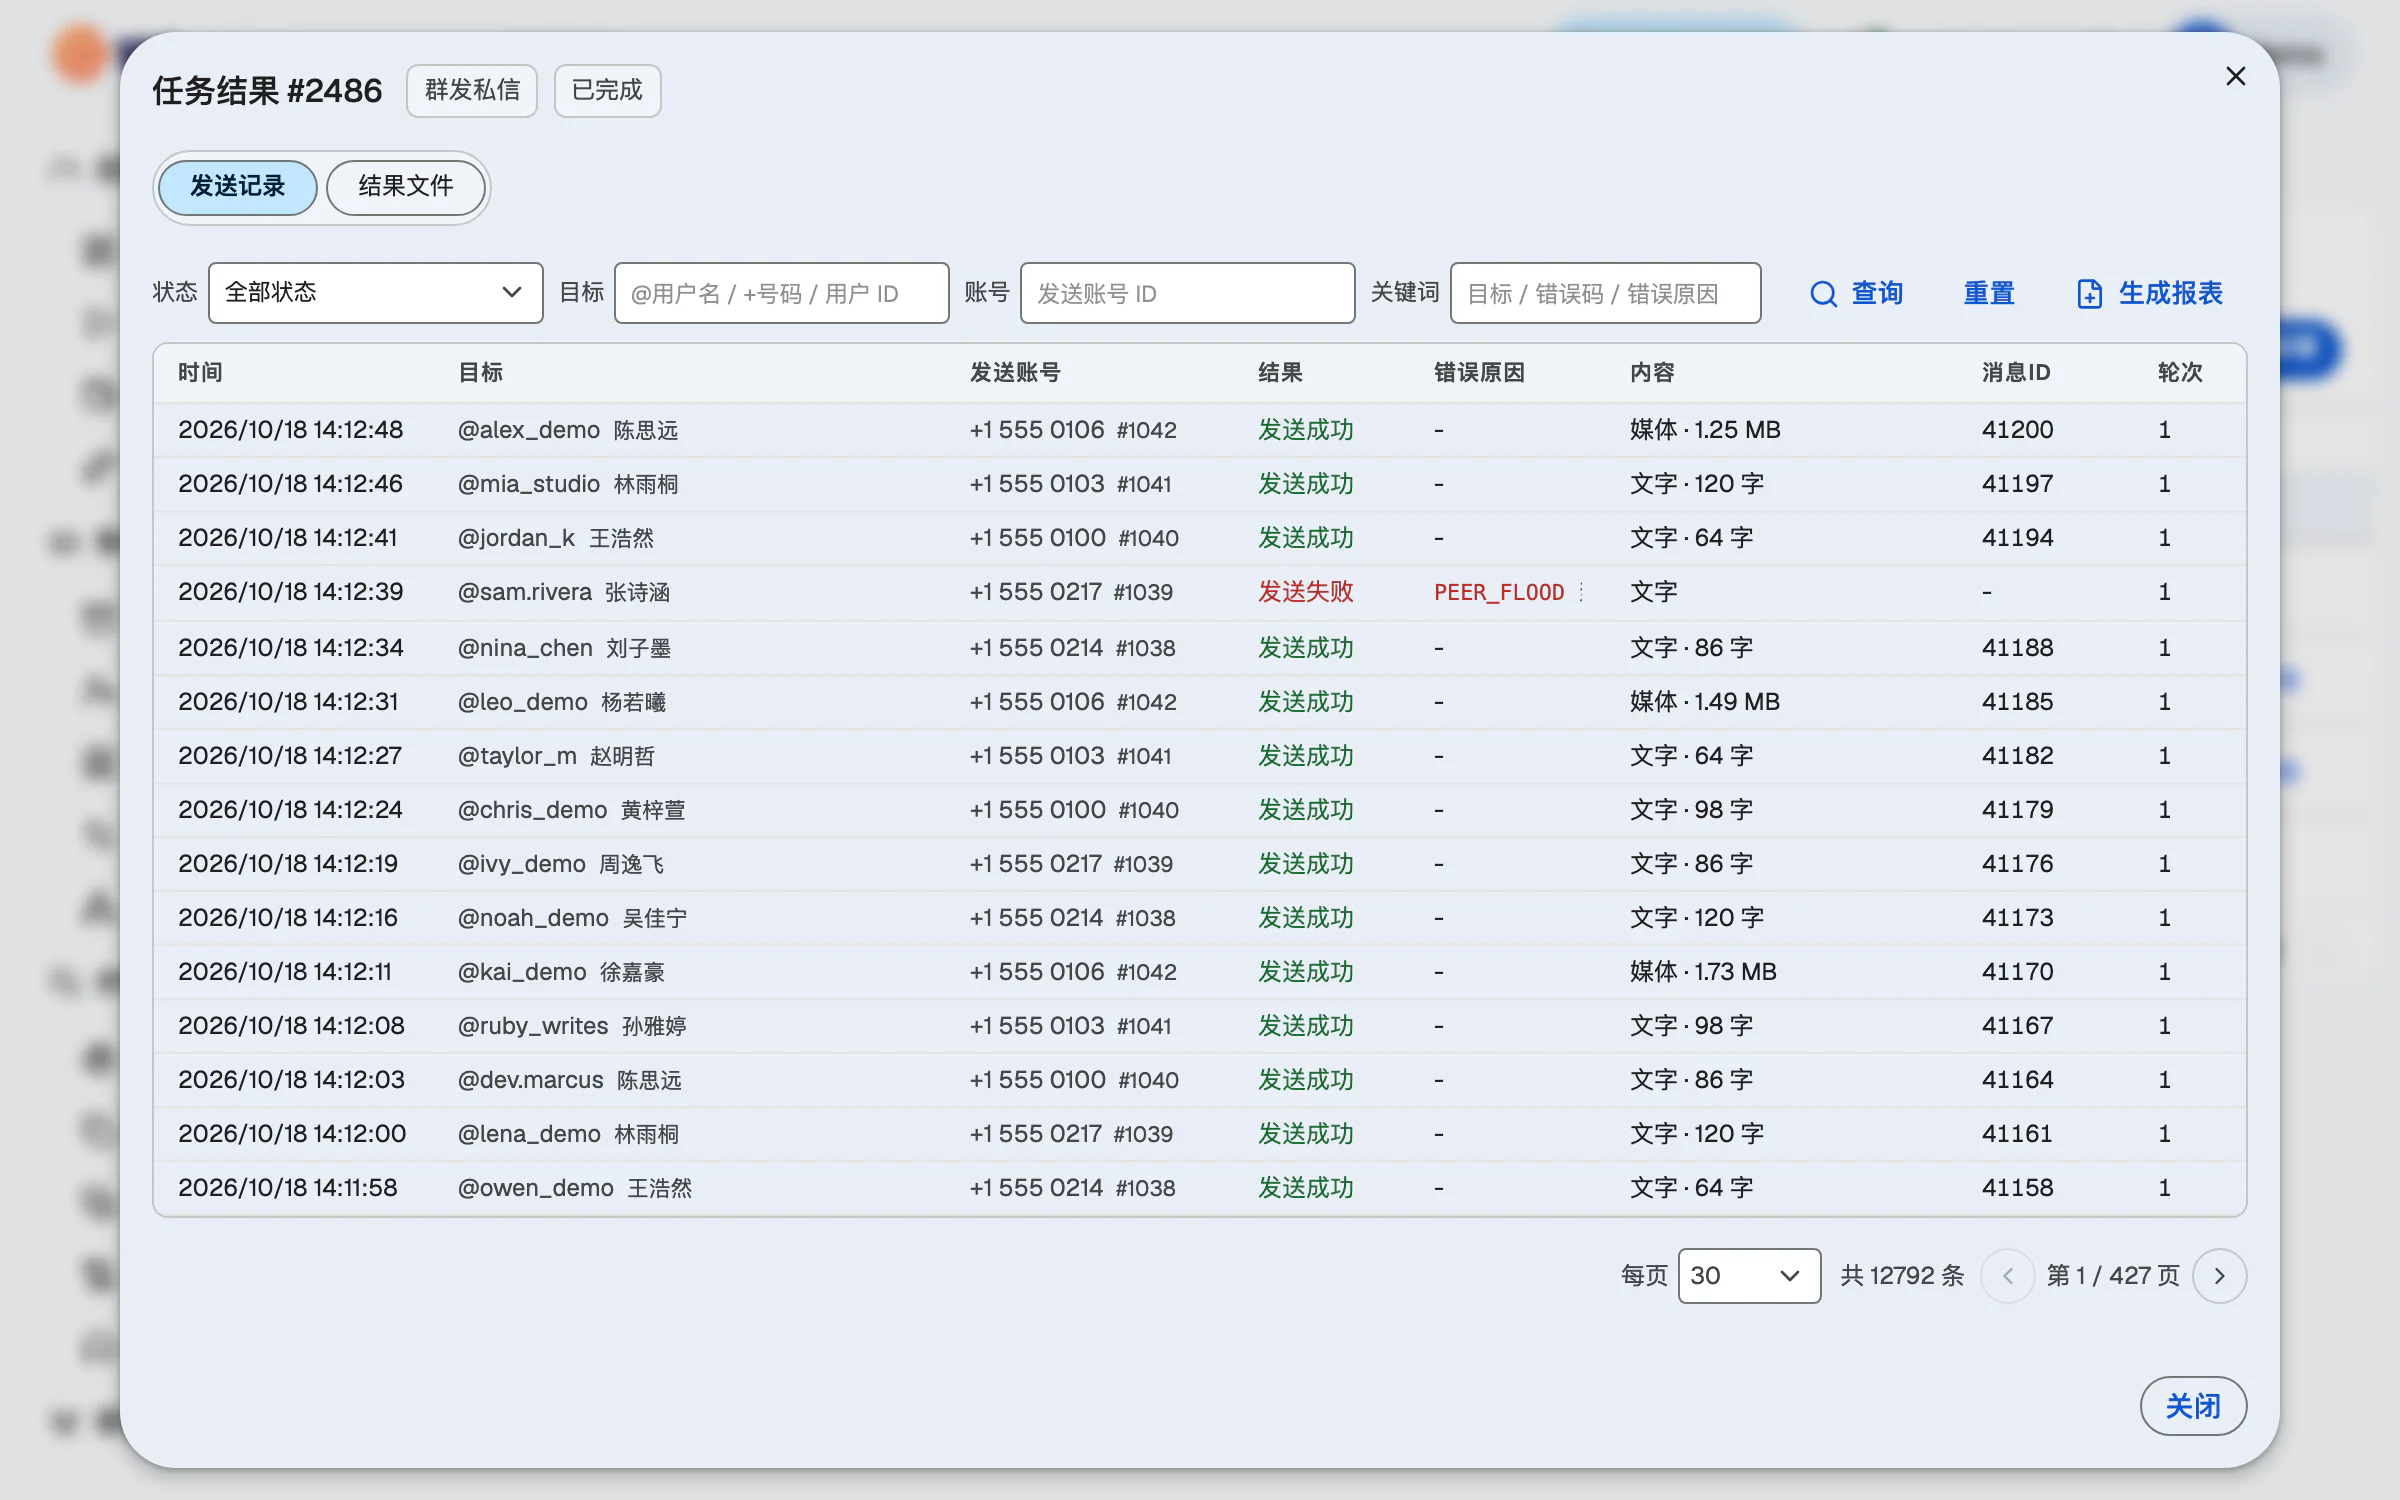Click message ID 41176
This screenshot has width=2400, height=1500.
[x=2017, y=864]
